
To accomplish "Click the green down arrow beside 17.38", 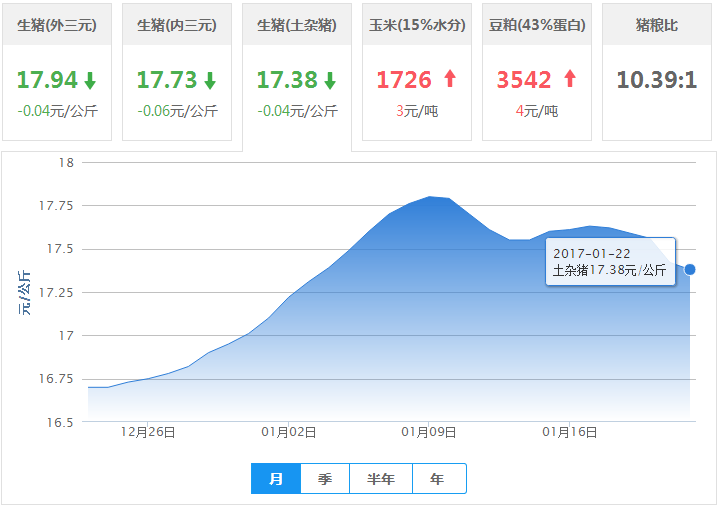I will coord(330,81).
